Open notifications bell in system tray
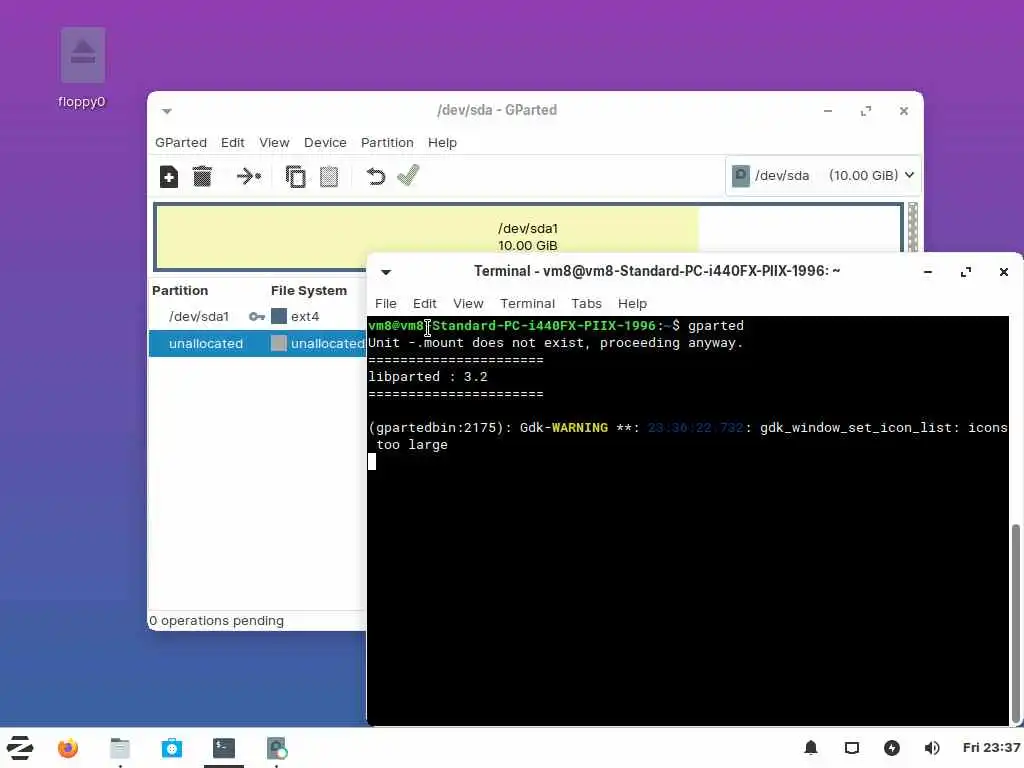The image size is (1024, 768). pos(810,748)
